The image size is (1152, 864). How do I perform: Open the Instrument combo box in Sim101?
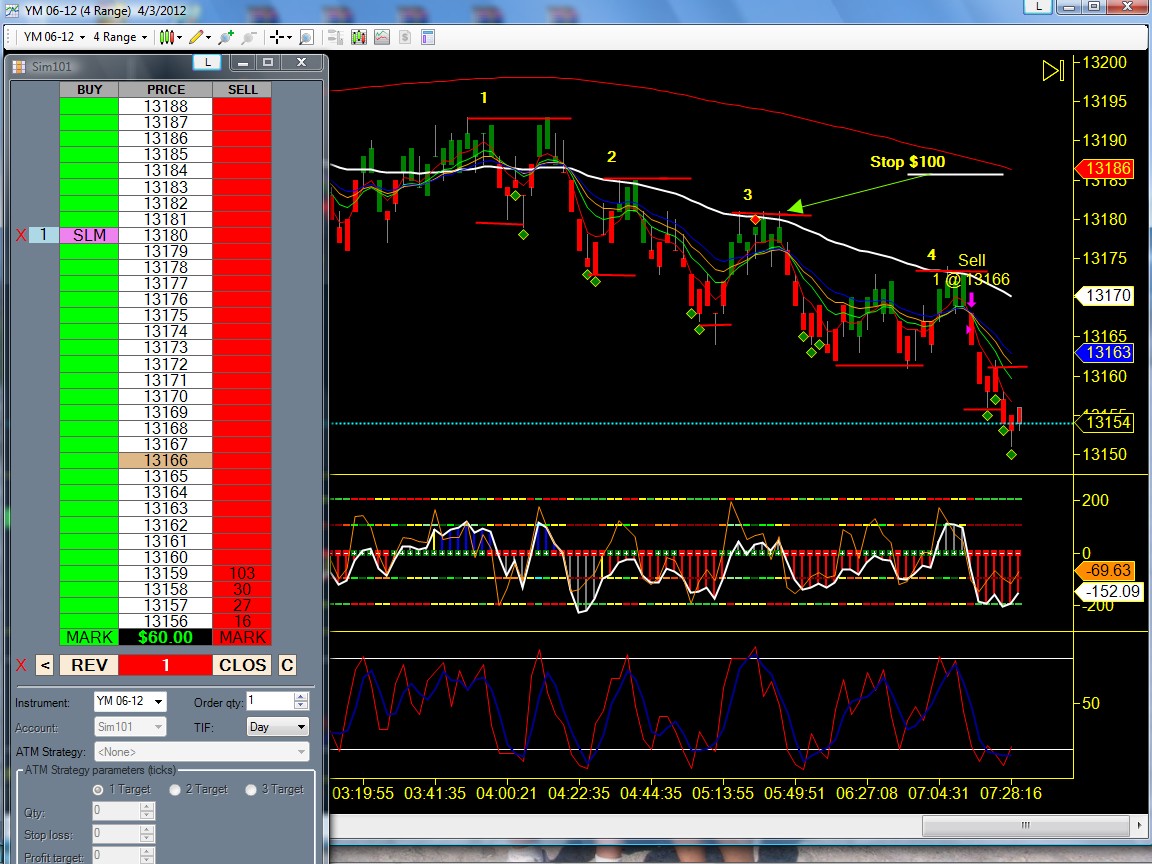point(130,702)
